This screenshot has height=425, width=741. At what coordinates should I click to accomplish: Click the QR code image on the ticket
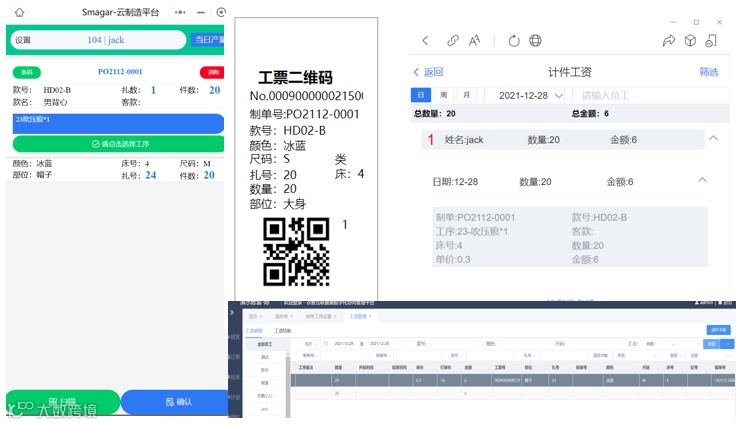click(296, 252)
